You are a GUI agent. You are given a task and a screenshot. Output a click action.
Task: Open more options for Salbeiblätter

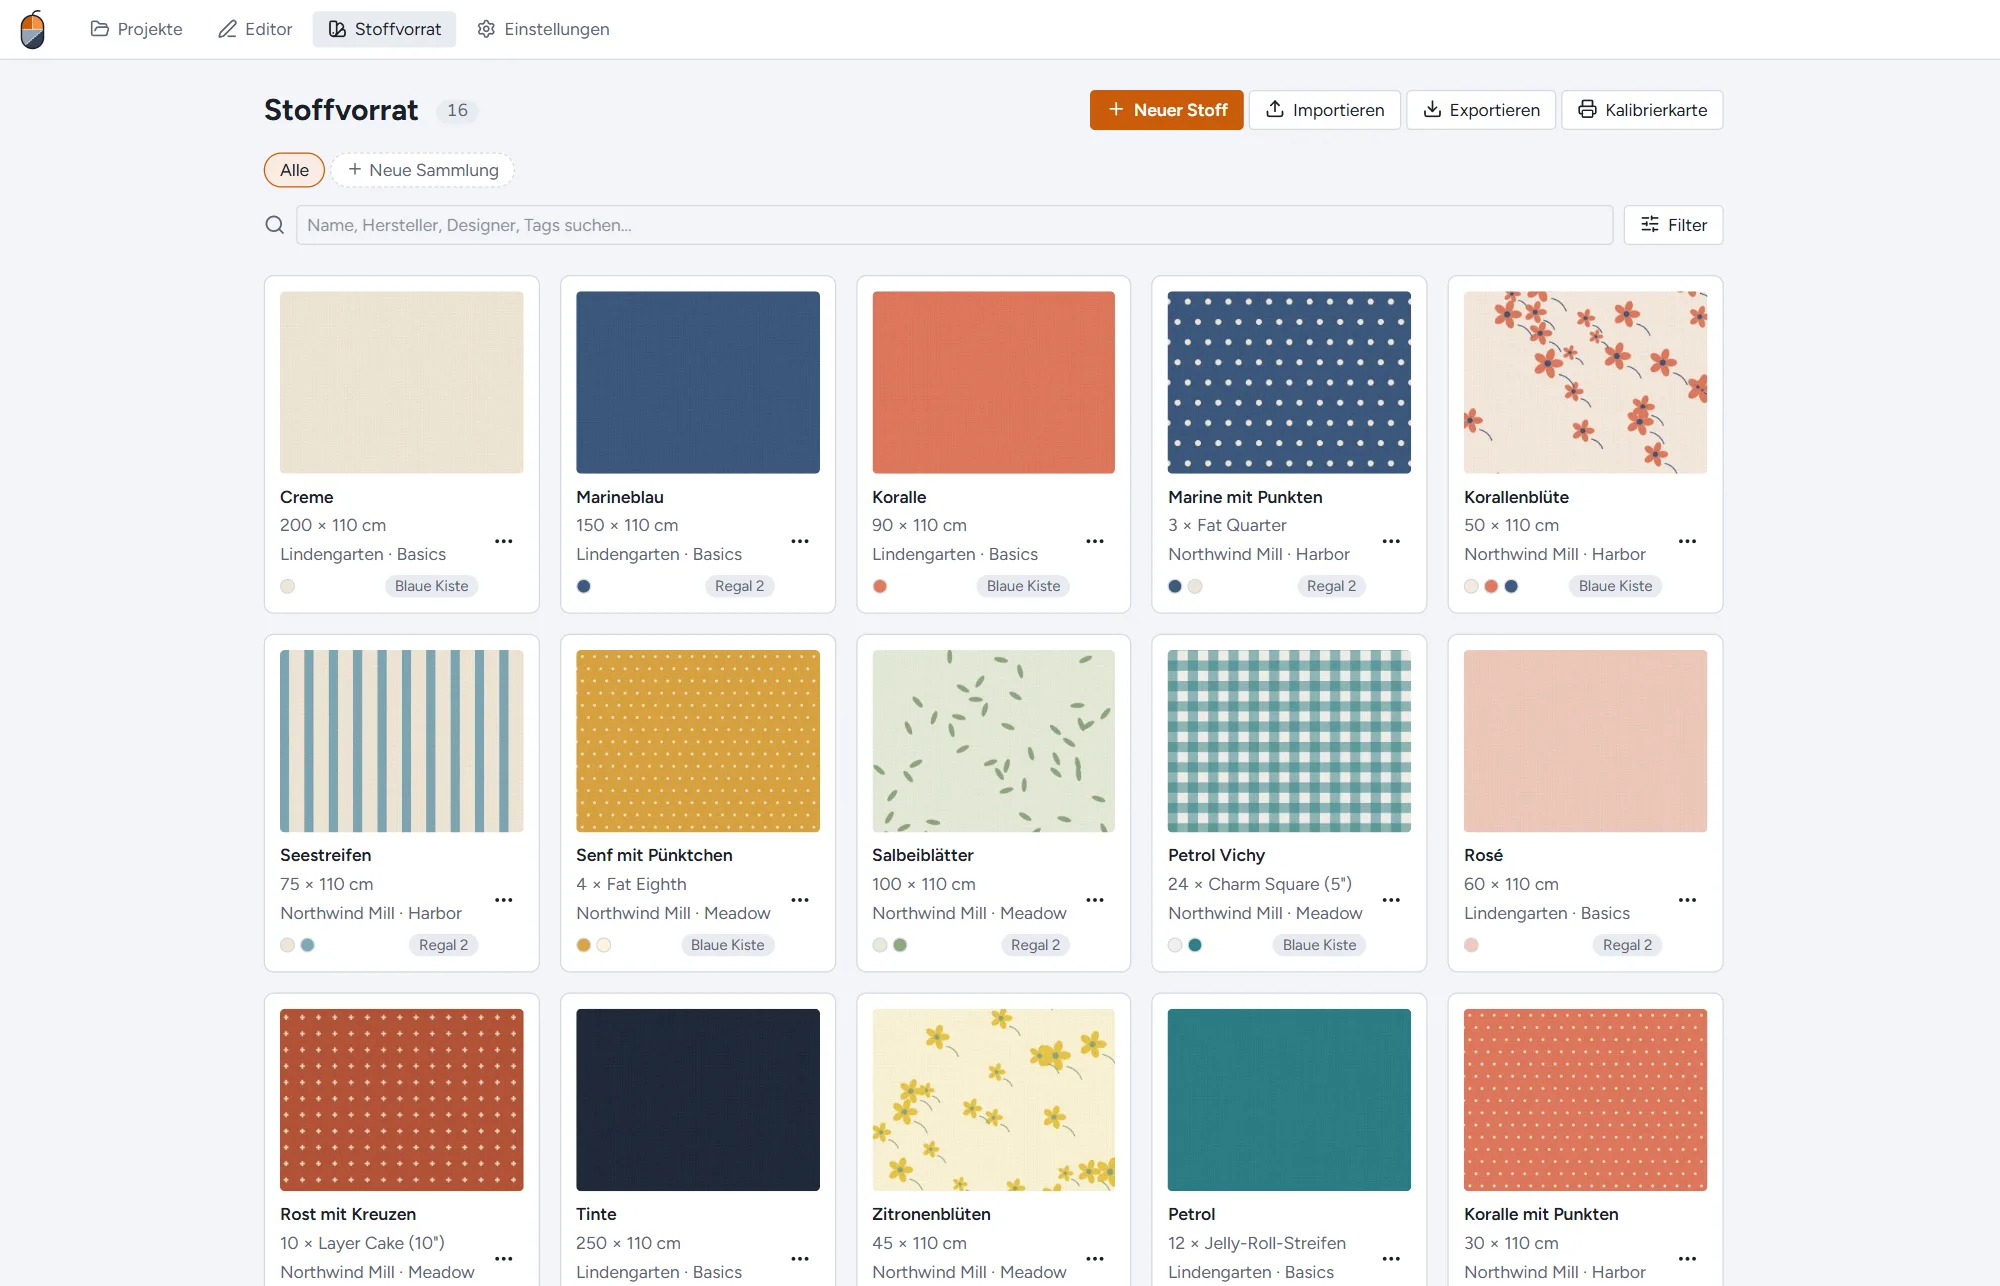(x=1095, y=900)
